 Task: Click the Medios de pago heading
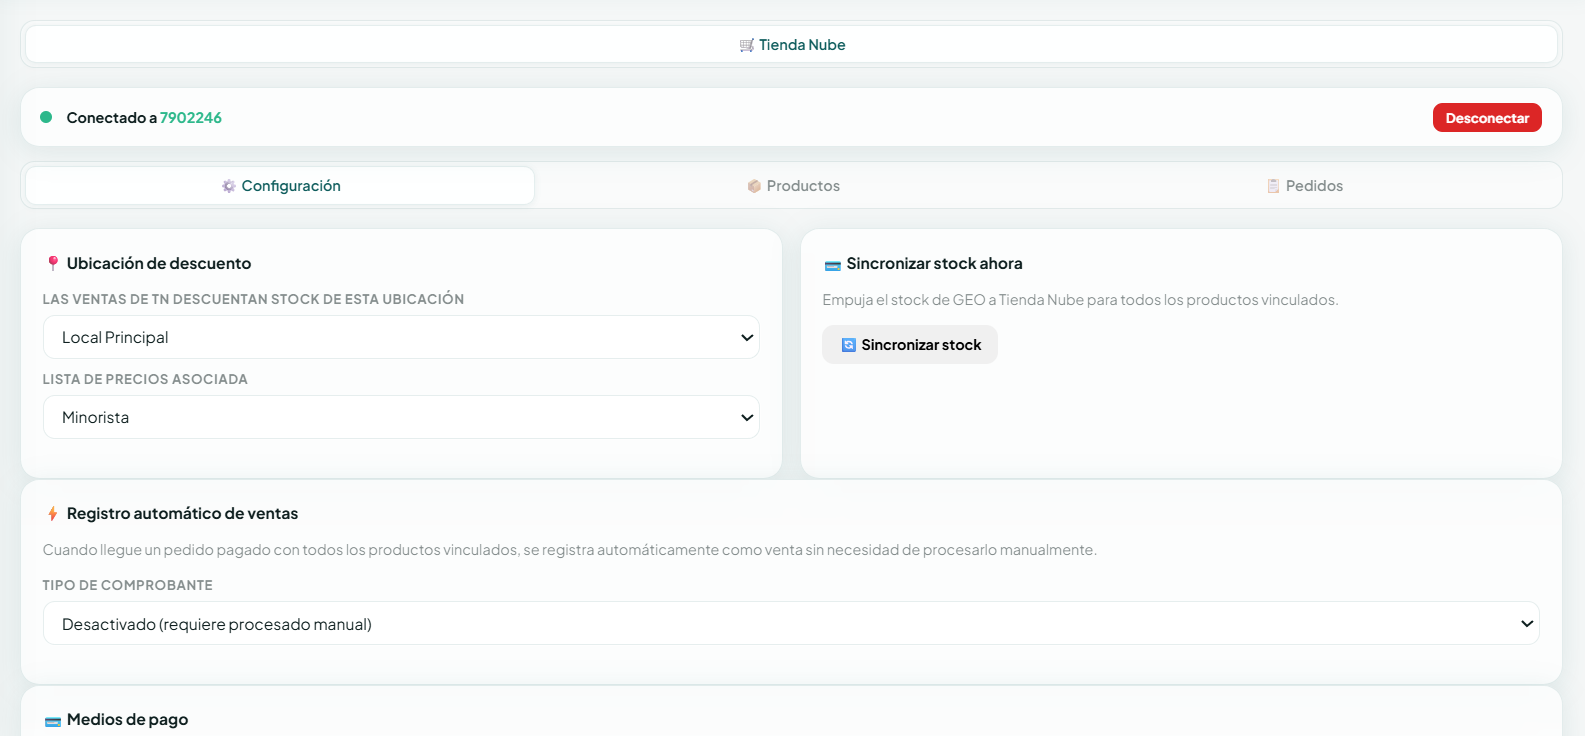point(127,720)
